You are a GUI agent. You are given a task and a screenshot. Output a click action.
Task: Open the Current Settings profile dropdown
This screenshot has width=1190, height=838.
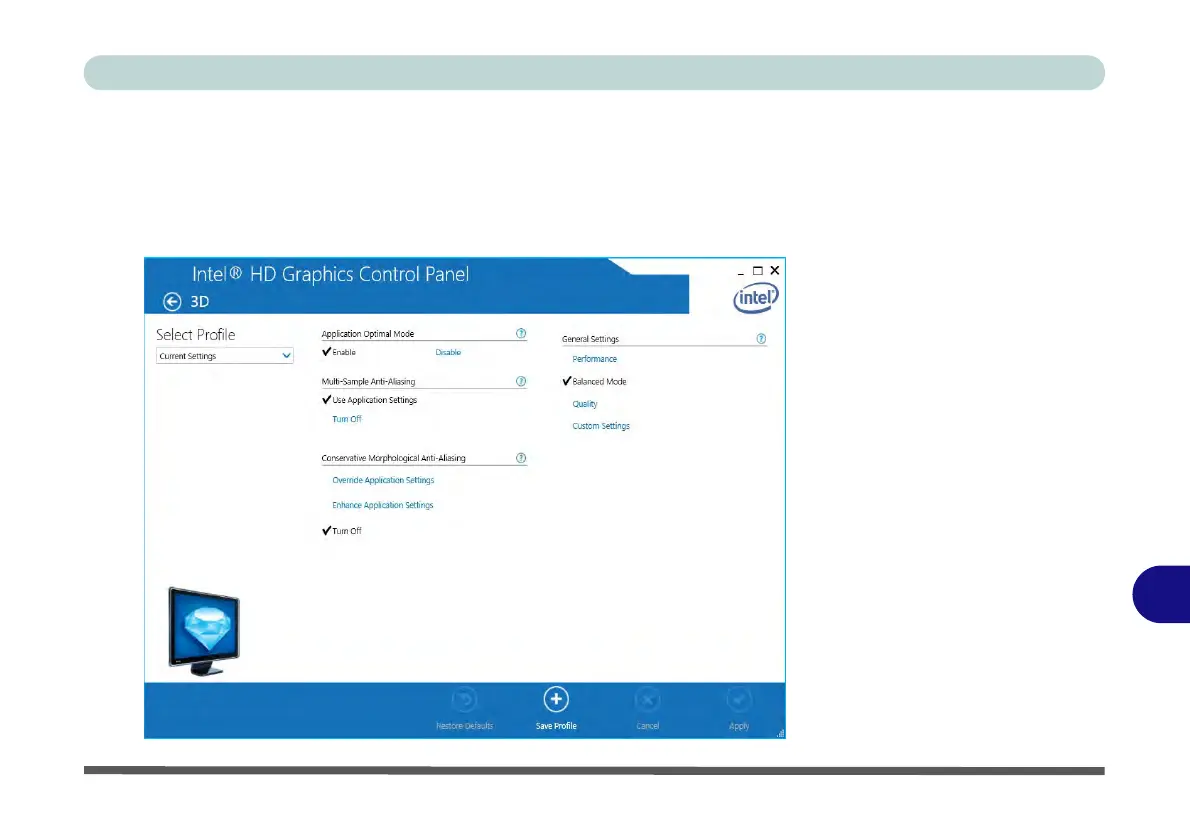[x=225, y=355]
